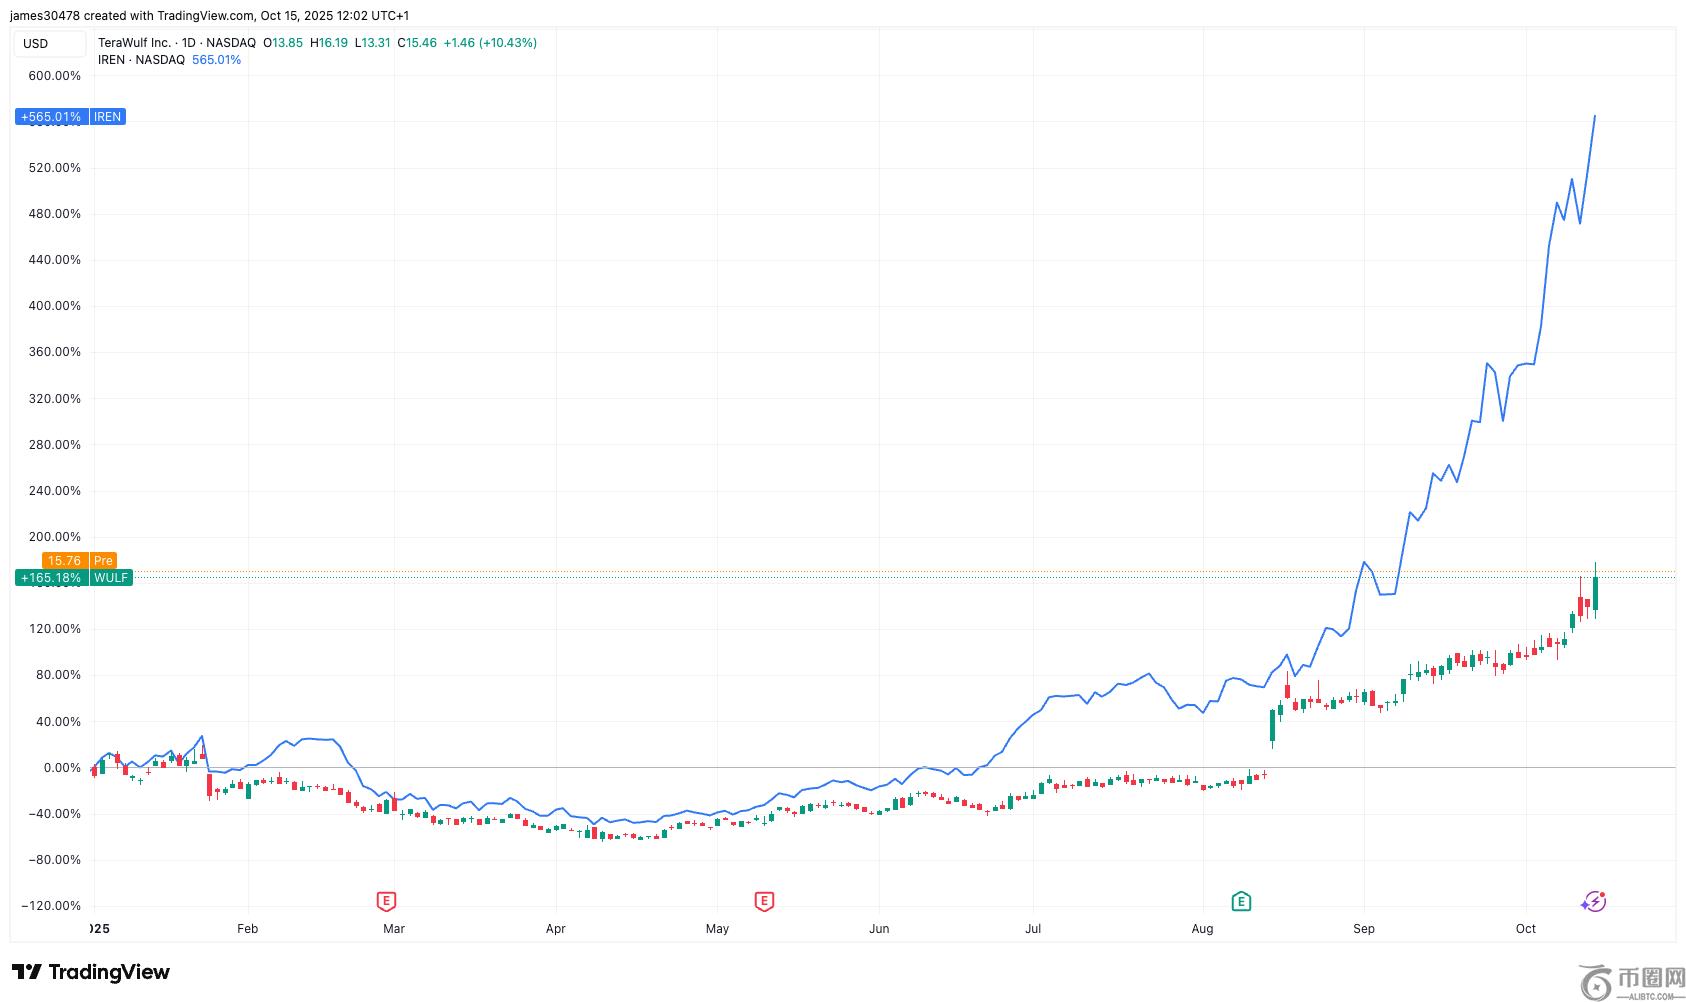Image resolution: width=1686 pixels, height=1002 pixels.
Task: Click the green WULF axis price tag
Action: [74, 578]
